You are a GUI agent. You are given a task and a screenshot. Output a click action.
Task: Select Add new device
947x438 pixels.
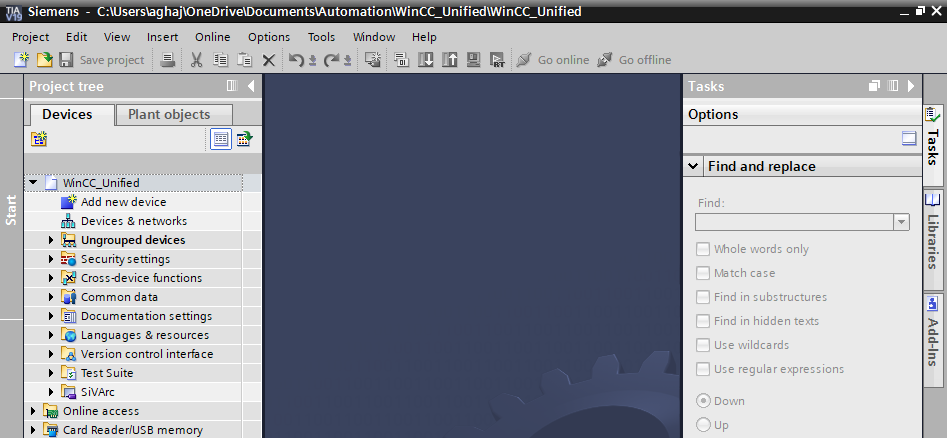click(123, 202)
